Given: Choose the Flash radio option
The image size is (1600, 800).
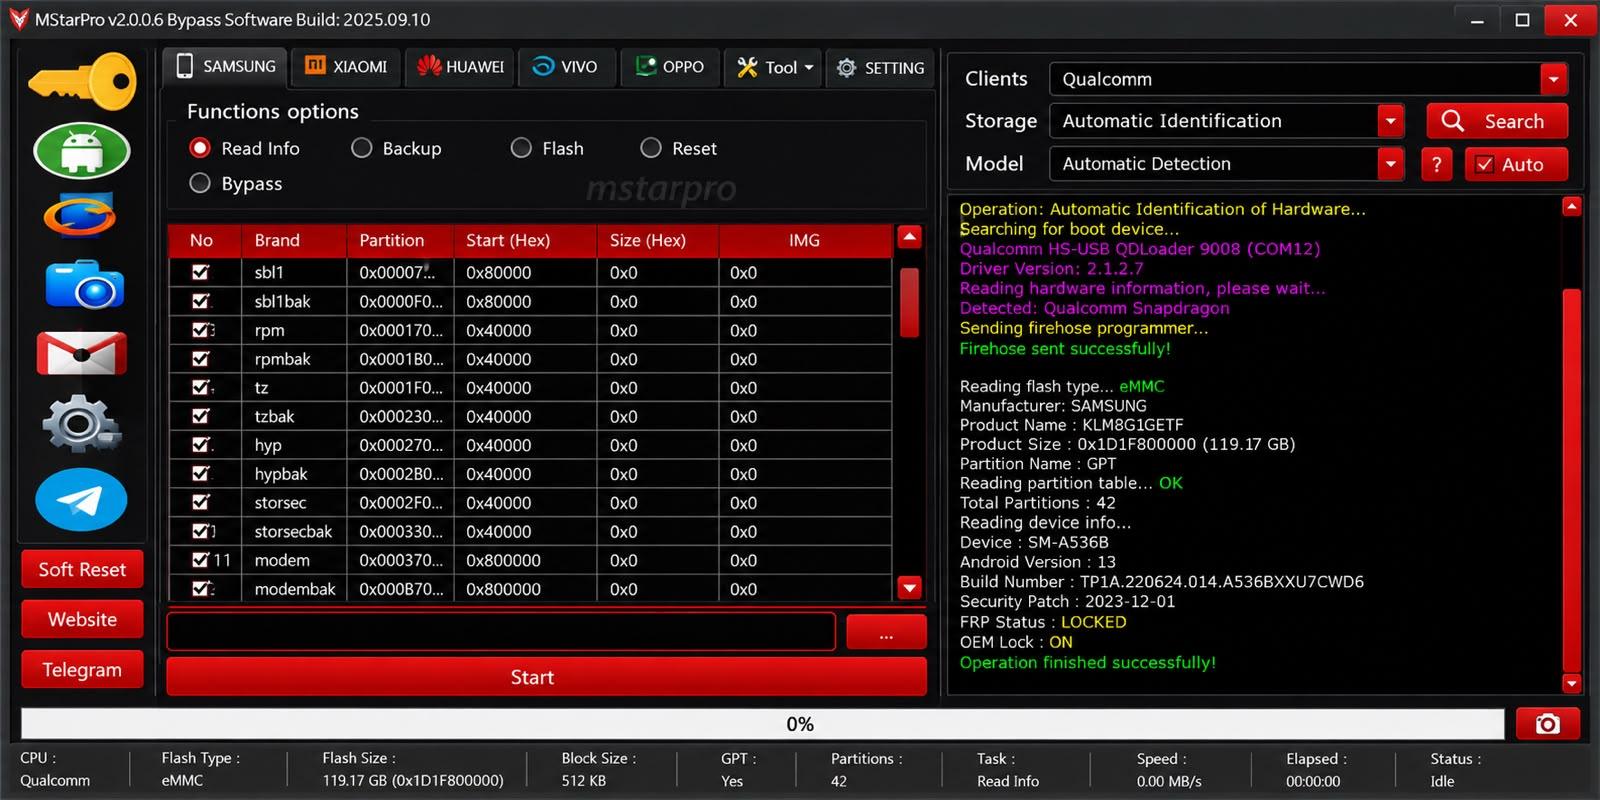Looking at the screenshot, I should coord(521,148).
